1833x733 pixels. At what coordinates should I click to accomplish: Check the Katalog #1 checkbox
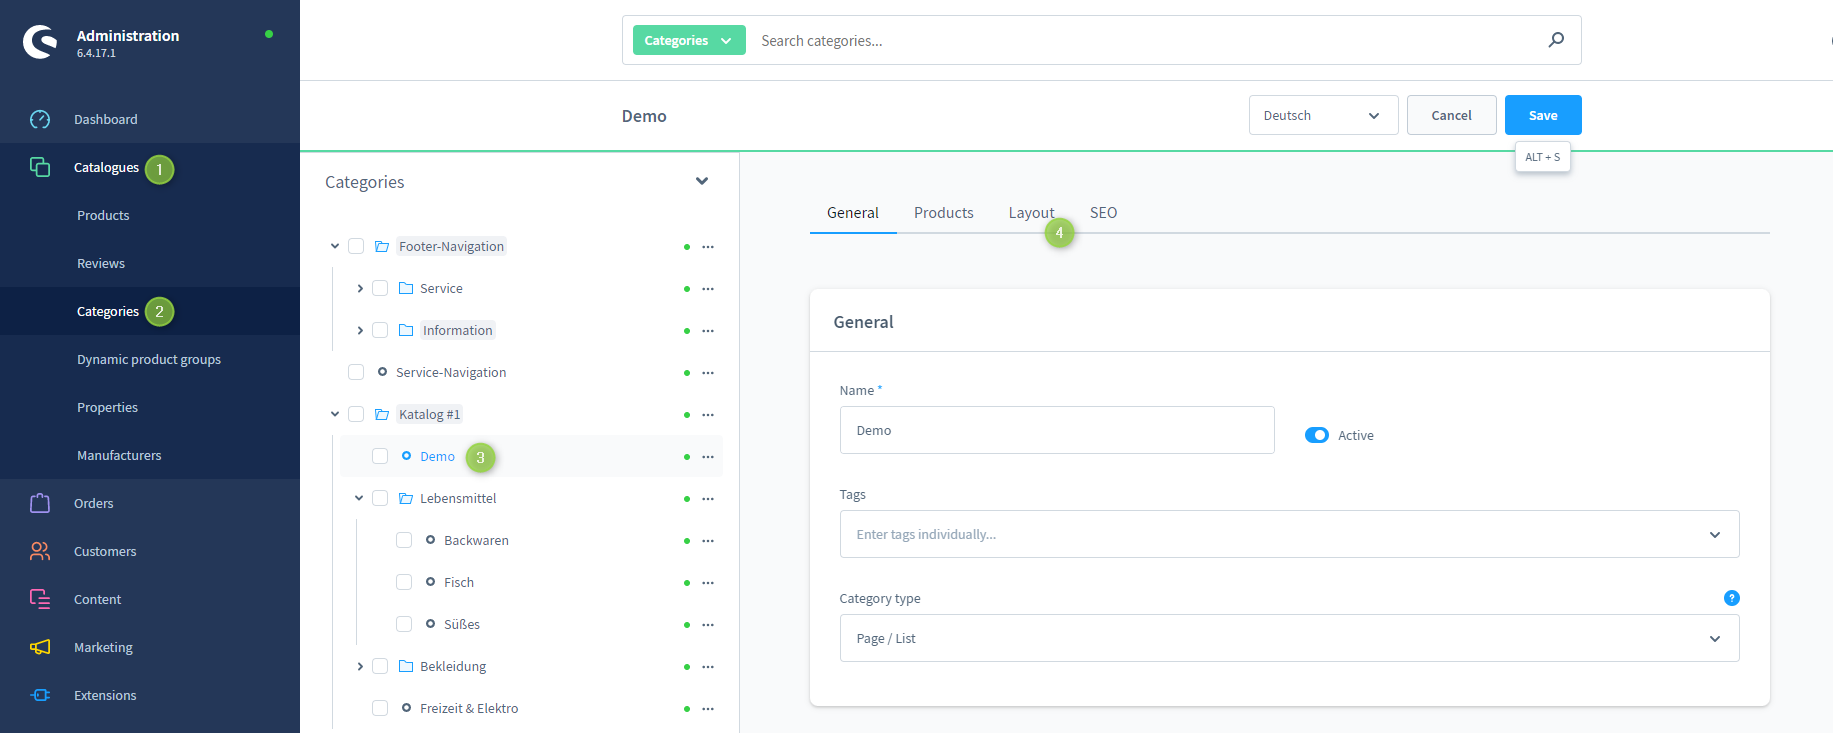click(x=356, y=414)
